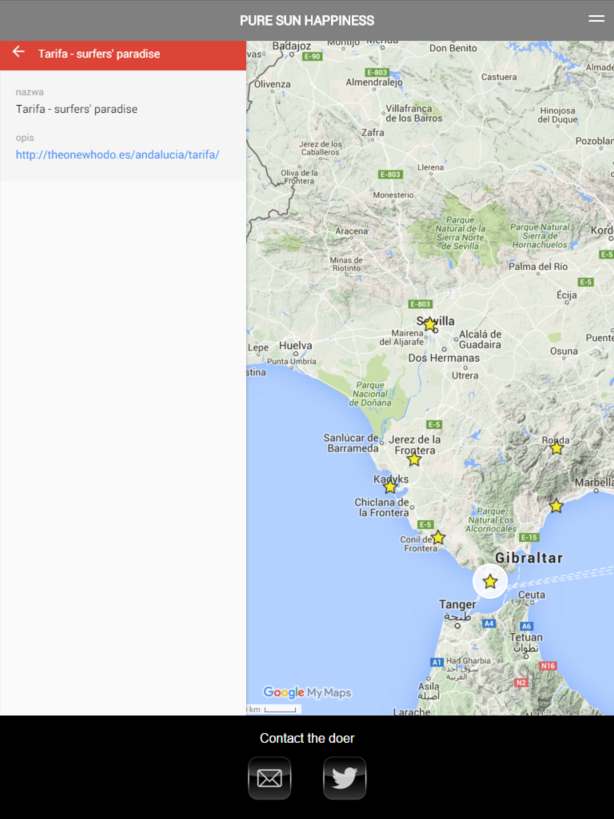
Task: Click the Tetuan map label
Action: pos(526,637)
